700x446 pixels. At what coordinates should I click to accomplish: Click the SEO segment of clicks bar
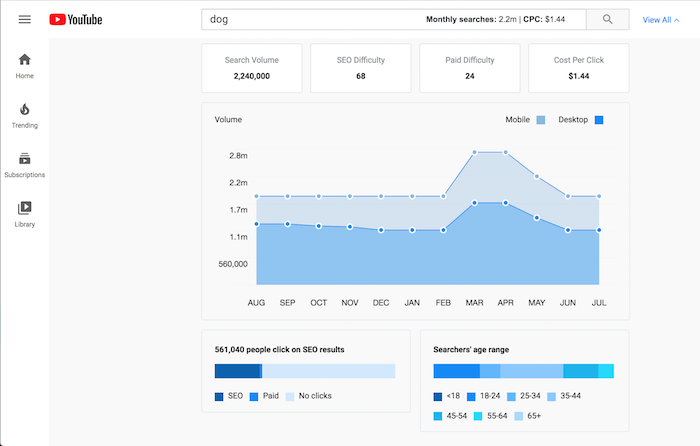click(236, 371)
